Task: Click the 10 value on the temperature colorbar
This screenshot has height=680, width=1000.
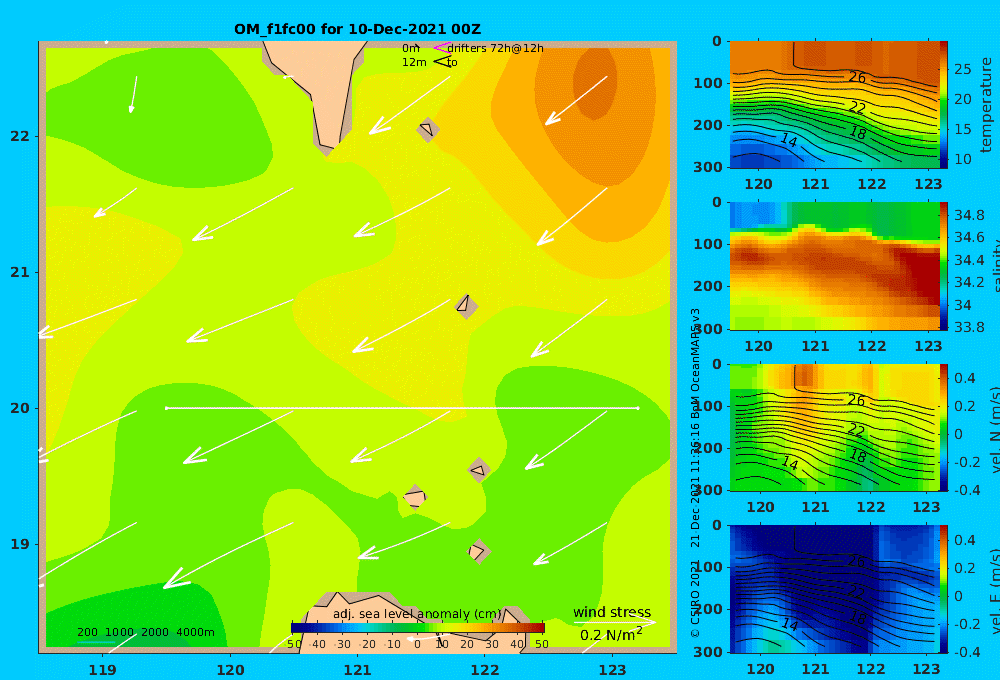Action: click(963, 159)
